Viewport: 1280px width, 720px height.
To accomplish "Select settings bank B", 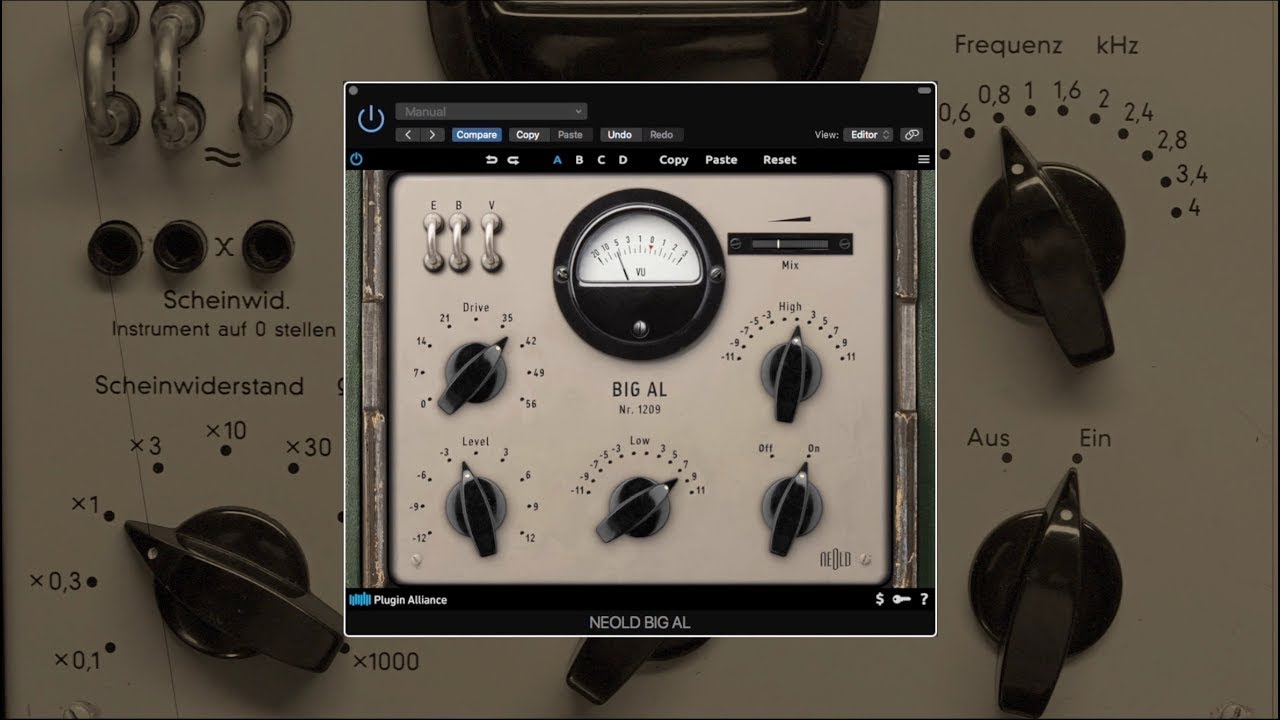I will 579,160.
